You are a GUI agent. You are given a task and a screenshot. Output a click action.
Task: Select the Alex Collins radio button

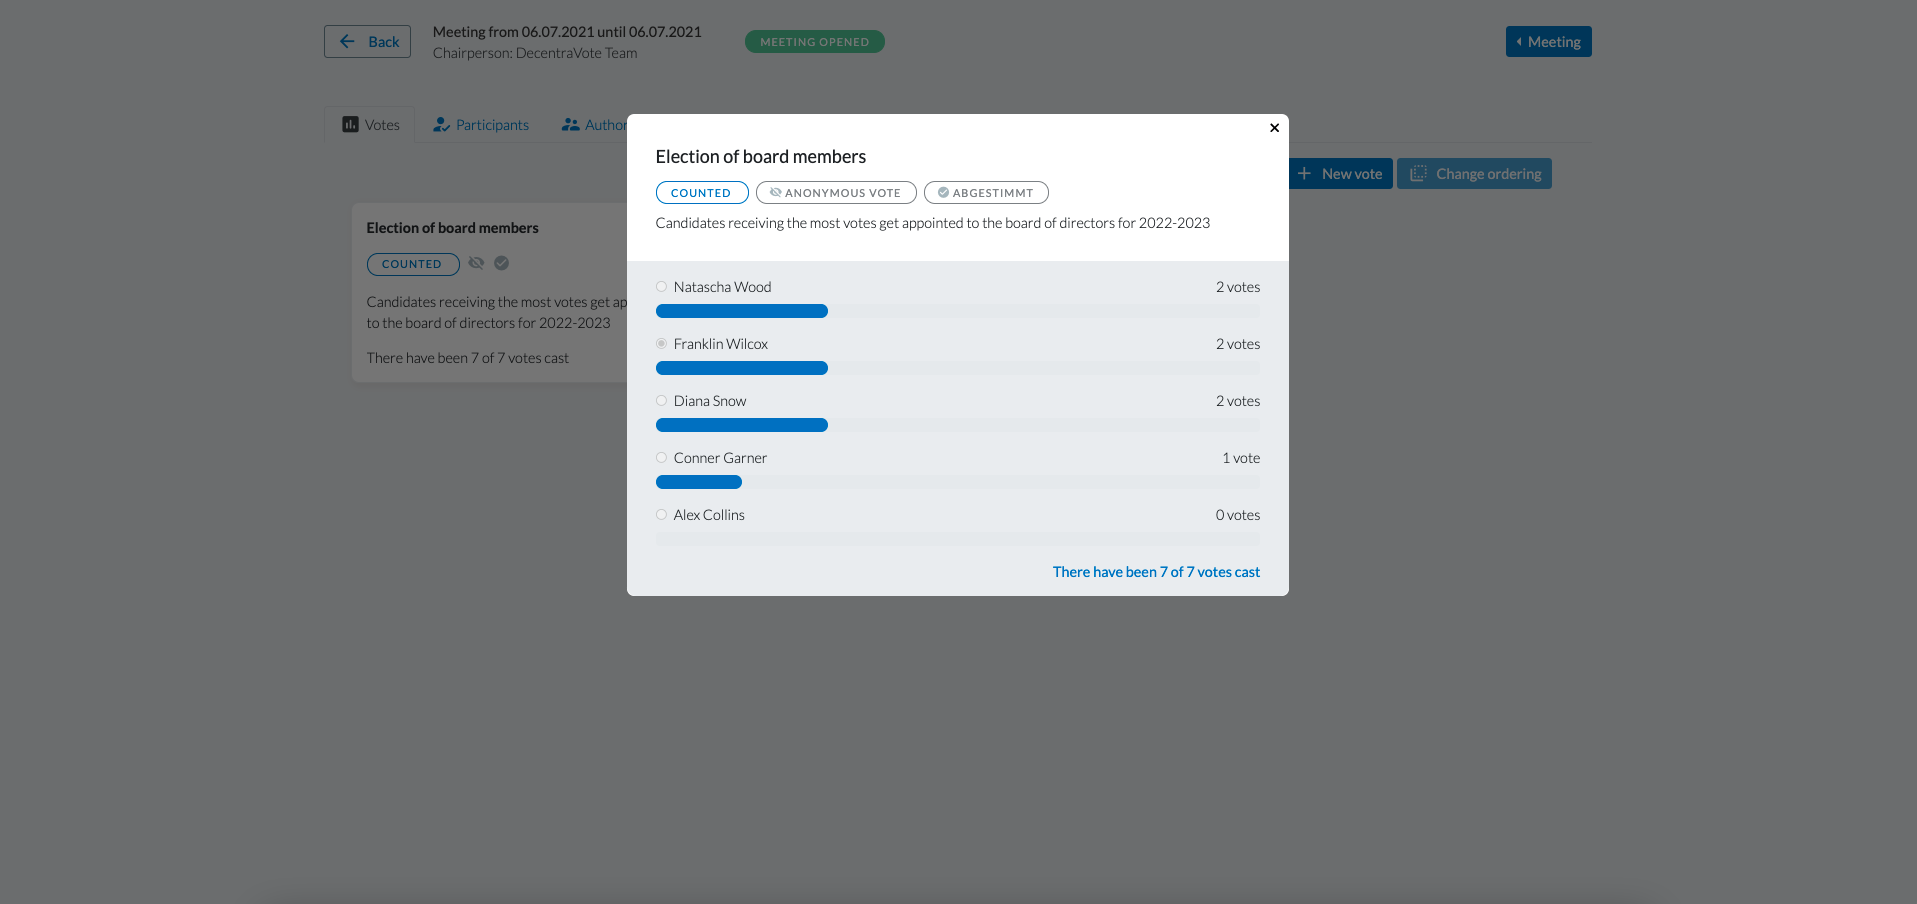tap(661, 515)
